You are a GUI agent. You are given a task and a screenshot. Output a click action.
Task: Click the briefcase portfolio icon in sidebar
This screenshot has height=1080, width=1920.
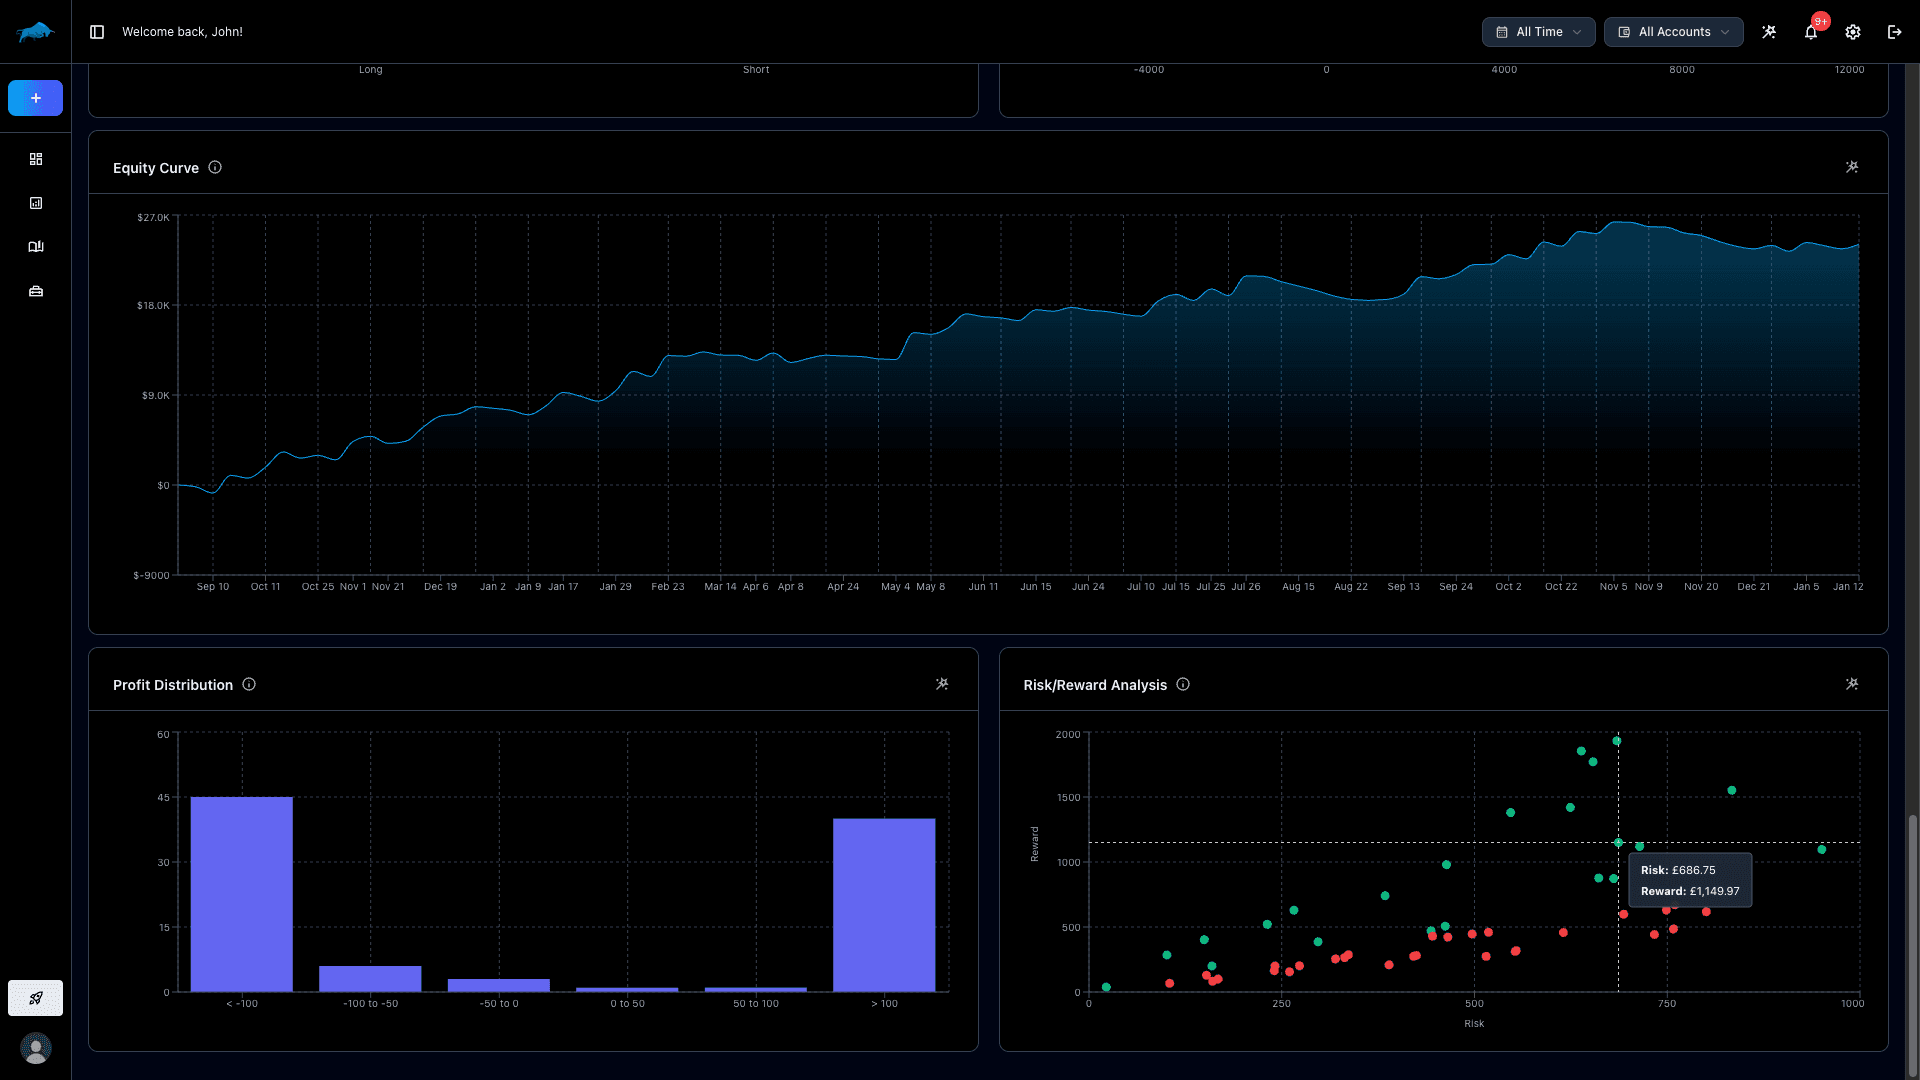click(36, 291)
